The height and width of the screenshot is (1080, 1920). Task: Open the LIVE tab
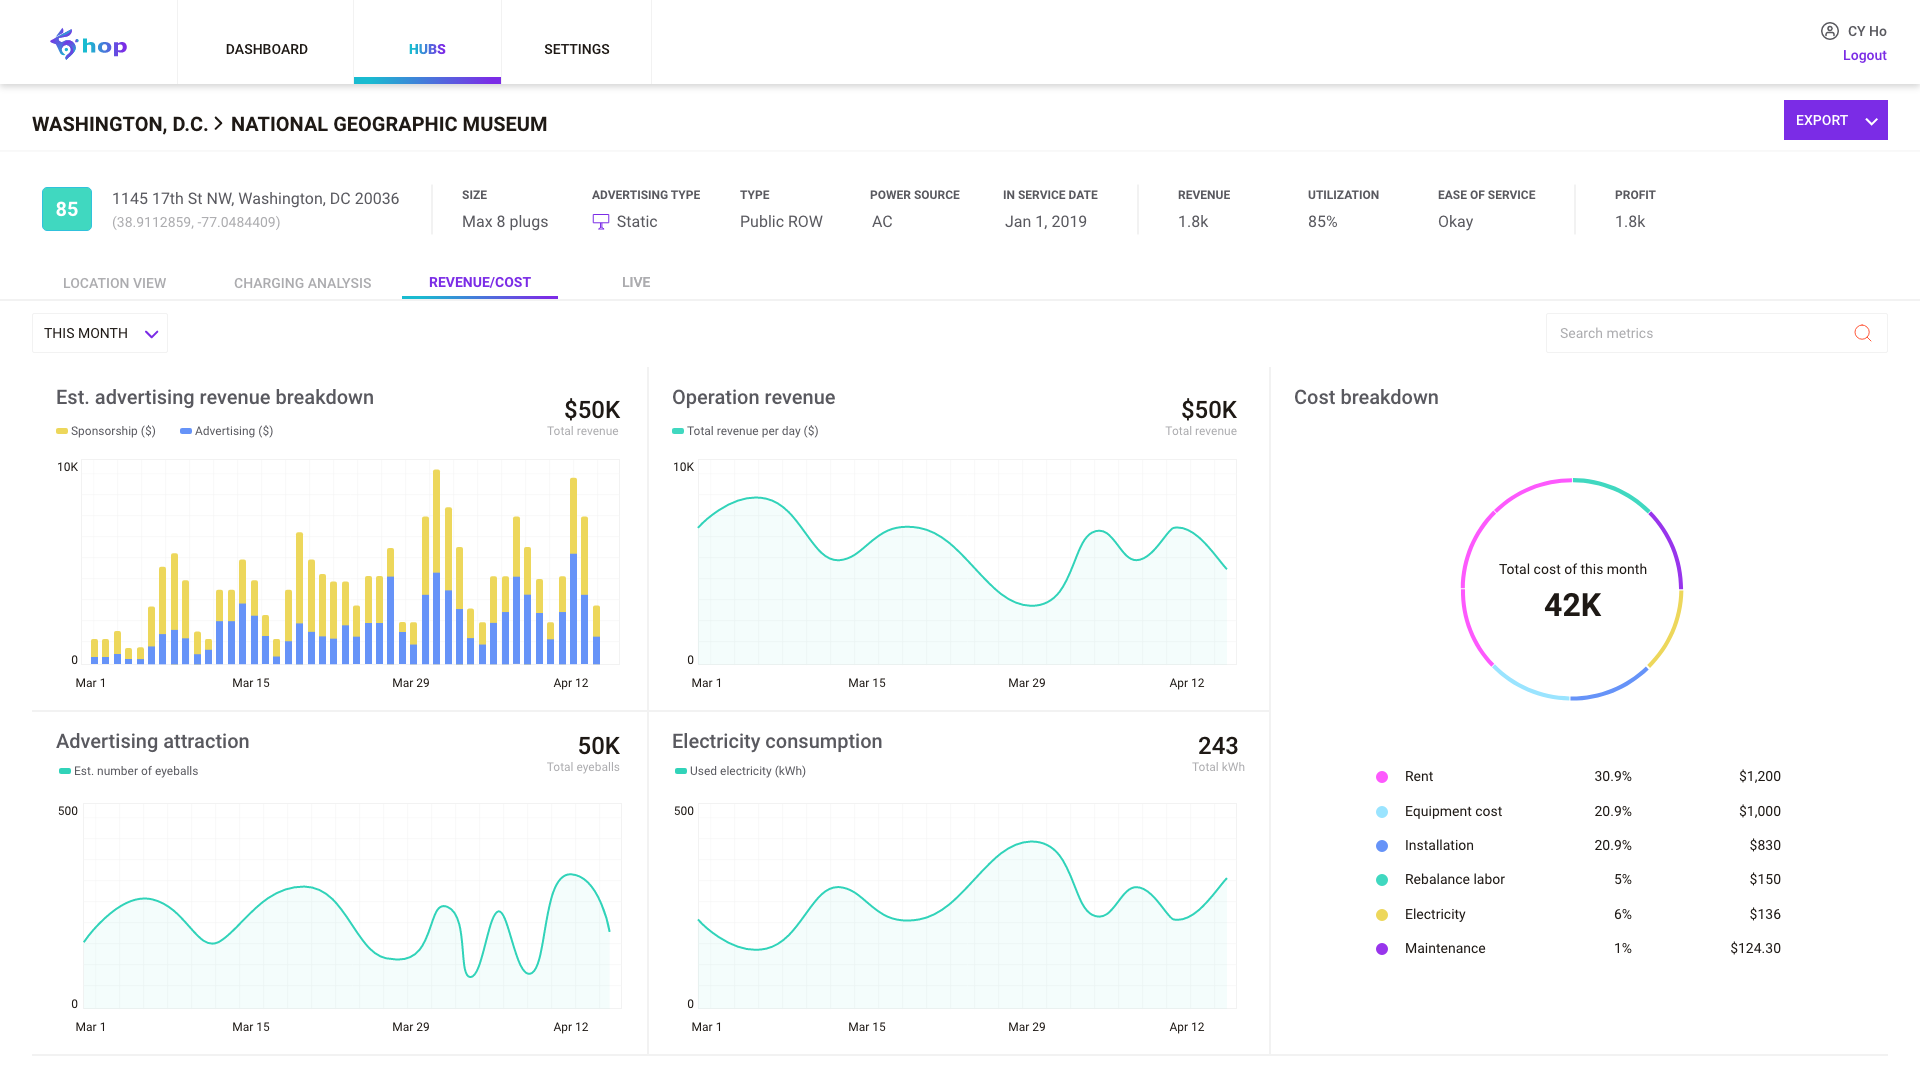(636, 282)
